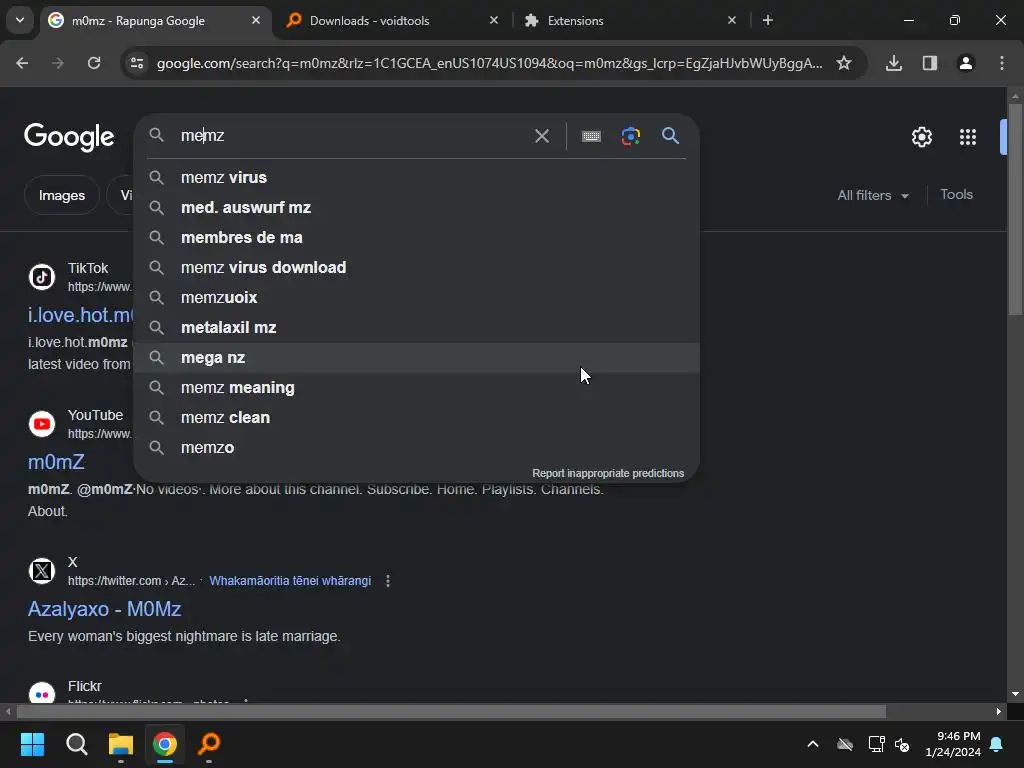Open the m0mZ YouTube result link
1024x768 pixels.
tap(56, 462)
